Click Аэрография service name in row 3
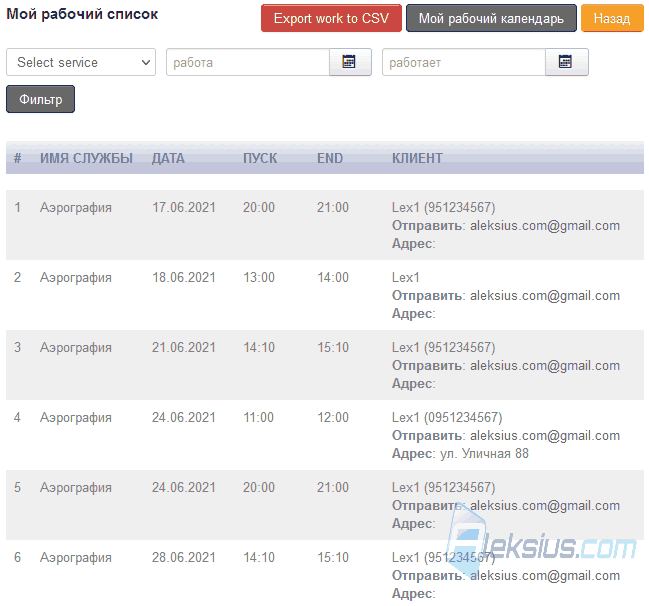The height and width of the screenshot is (606, 649). coord(76,347)
